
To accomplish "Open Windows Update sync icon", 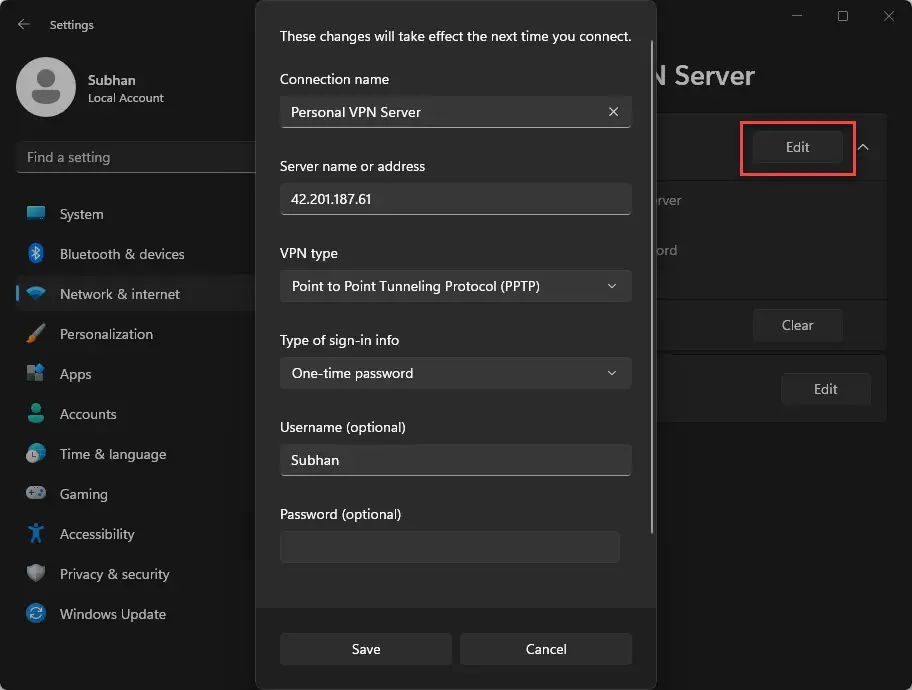I will (x=36, y=614).
